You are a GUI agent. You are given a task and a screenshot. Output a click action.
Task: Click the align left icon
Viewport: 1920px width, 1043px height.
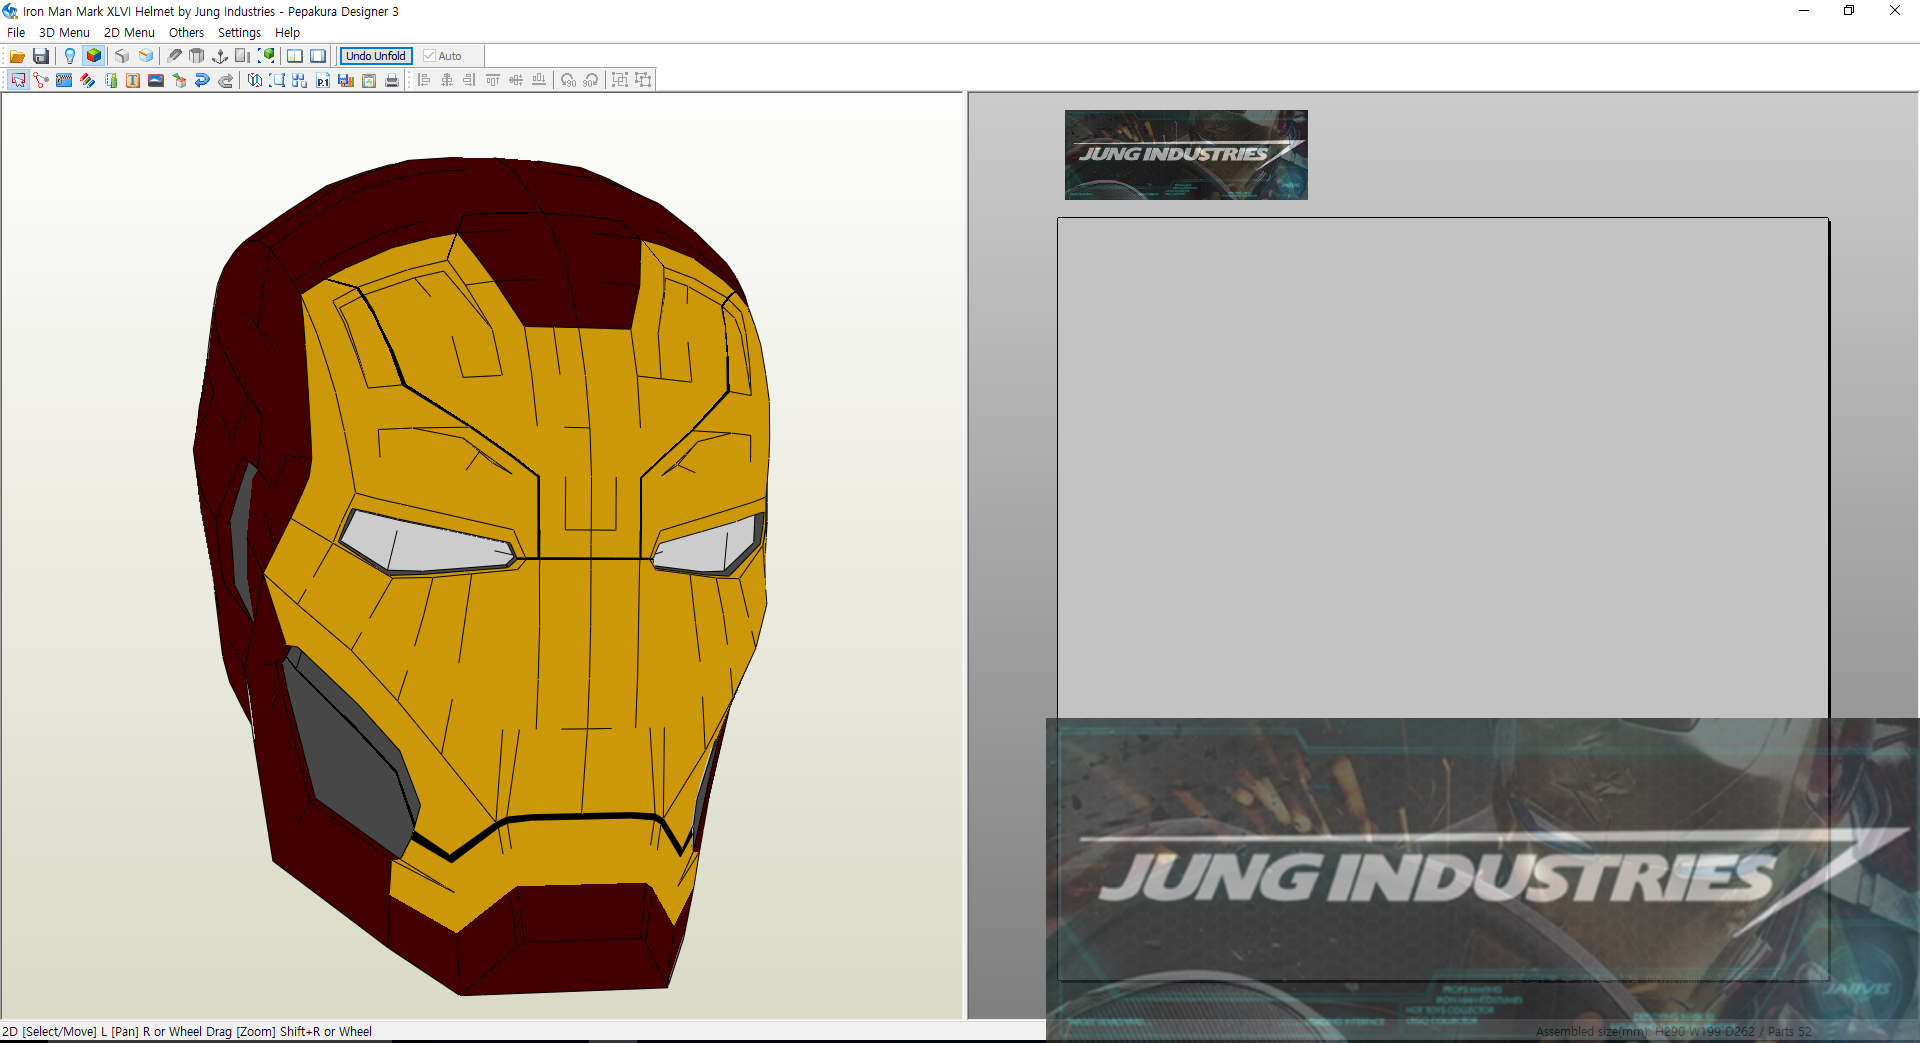[x=424, y=80]
